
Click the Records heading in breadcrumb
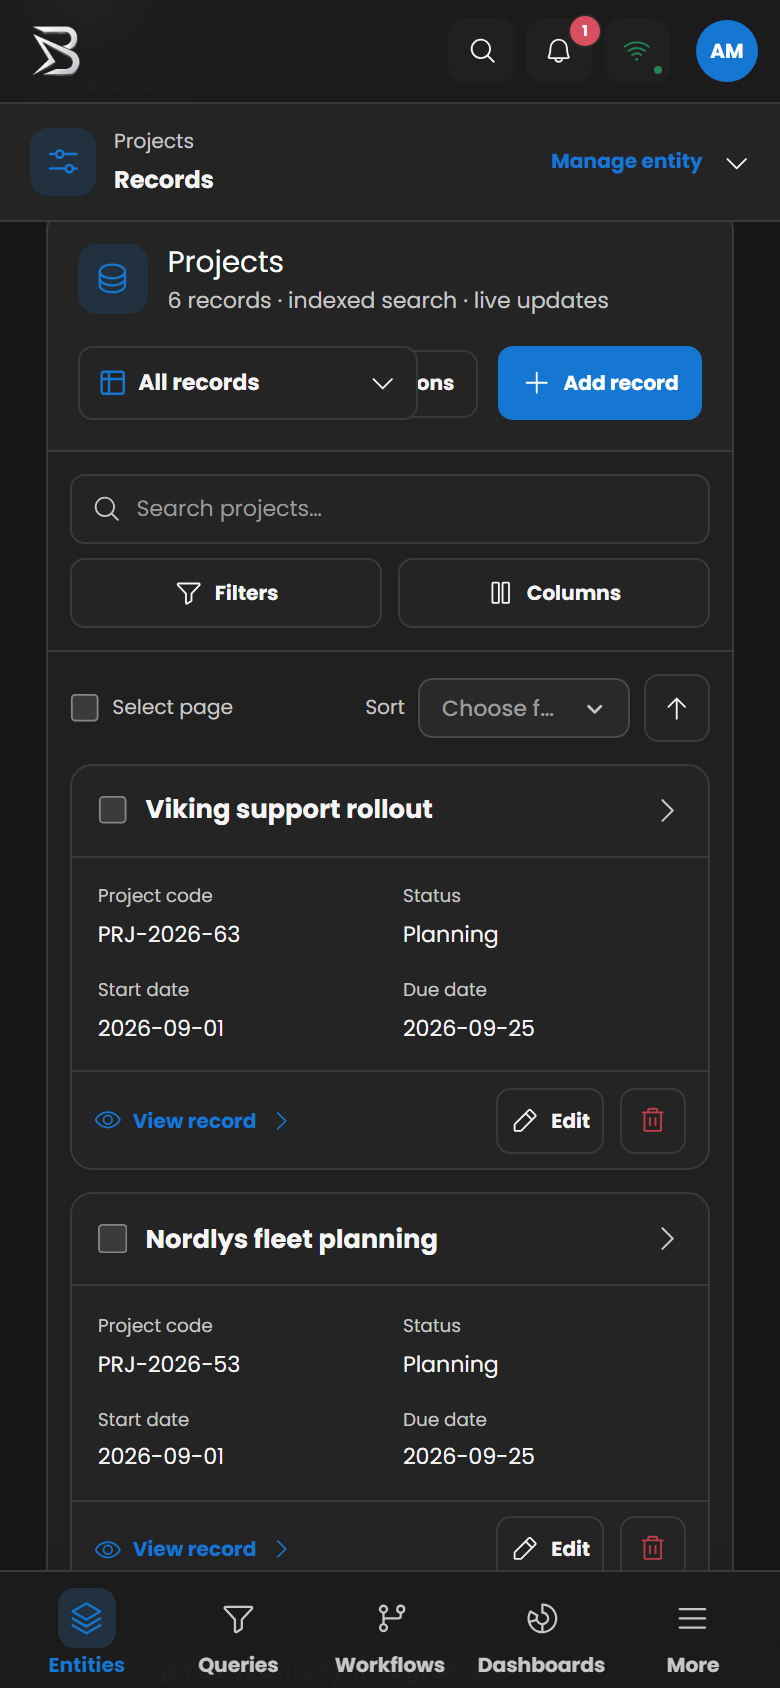(x=164, y=180)
